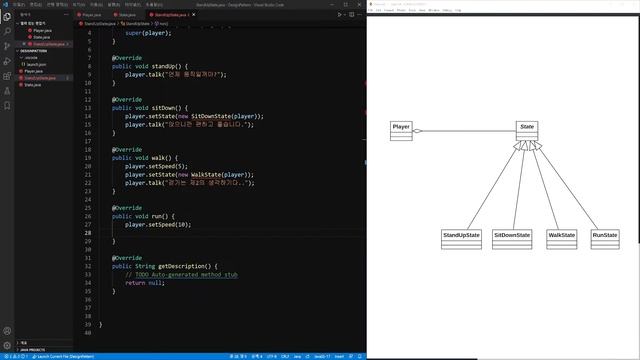Image resolution: width=640 pixels, height=360 pixels.
Task: Open StarUML Edit menu
Action: coord(378,10)
